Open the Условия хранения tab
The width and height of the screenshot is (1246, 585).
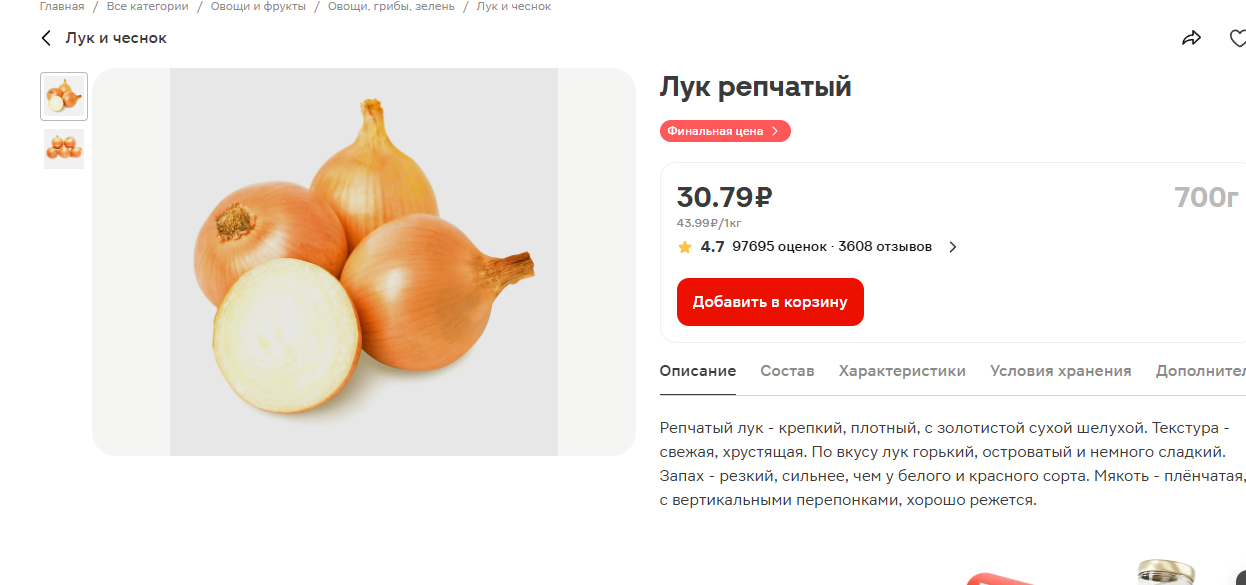tap(1060, 371)
